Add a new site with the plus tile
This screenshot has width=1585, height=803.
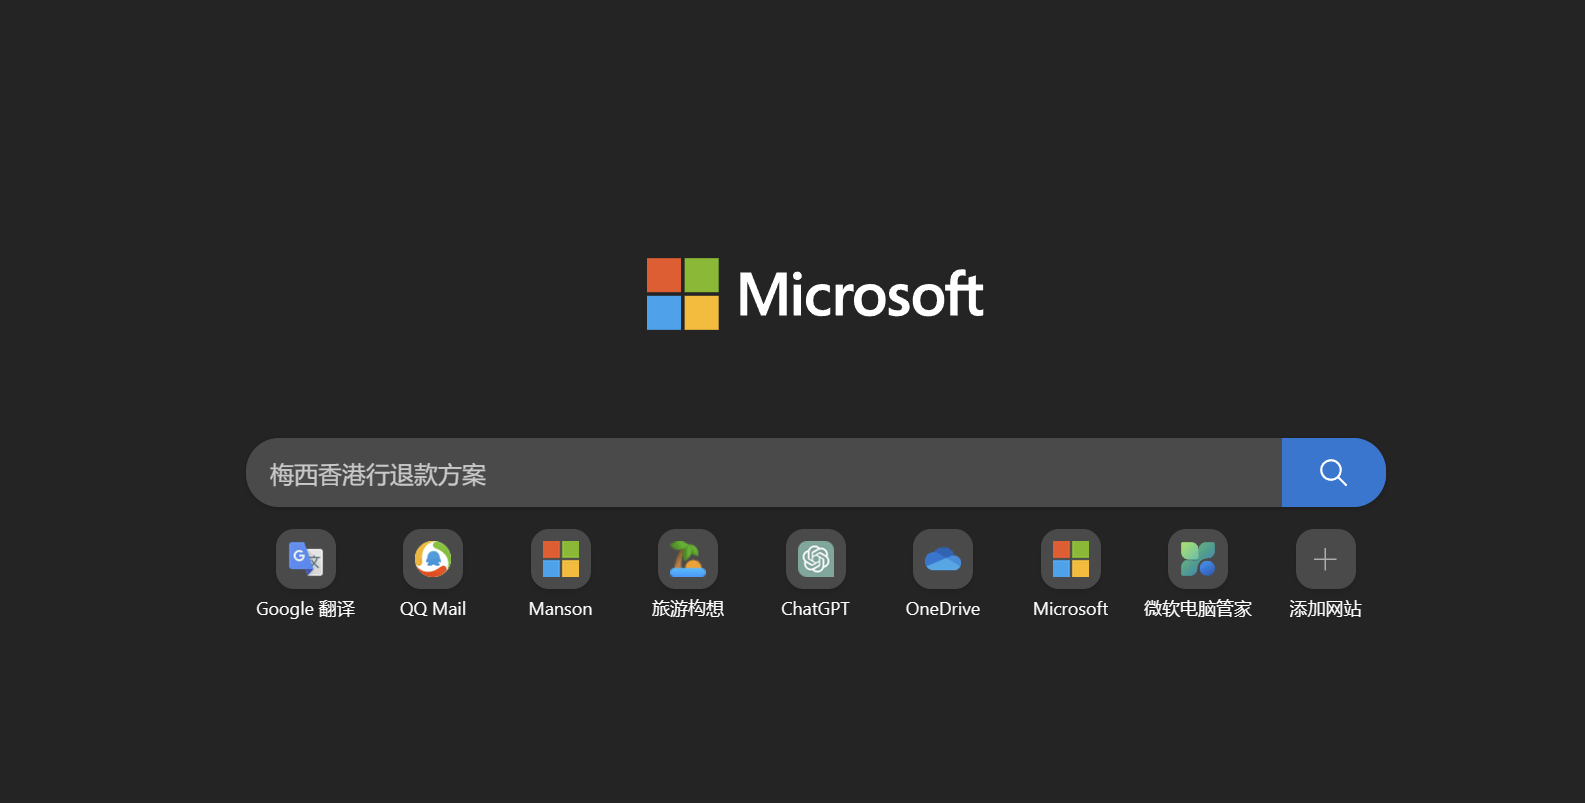[x=1326, y=559]
